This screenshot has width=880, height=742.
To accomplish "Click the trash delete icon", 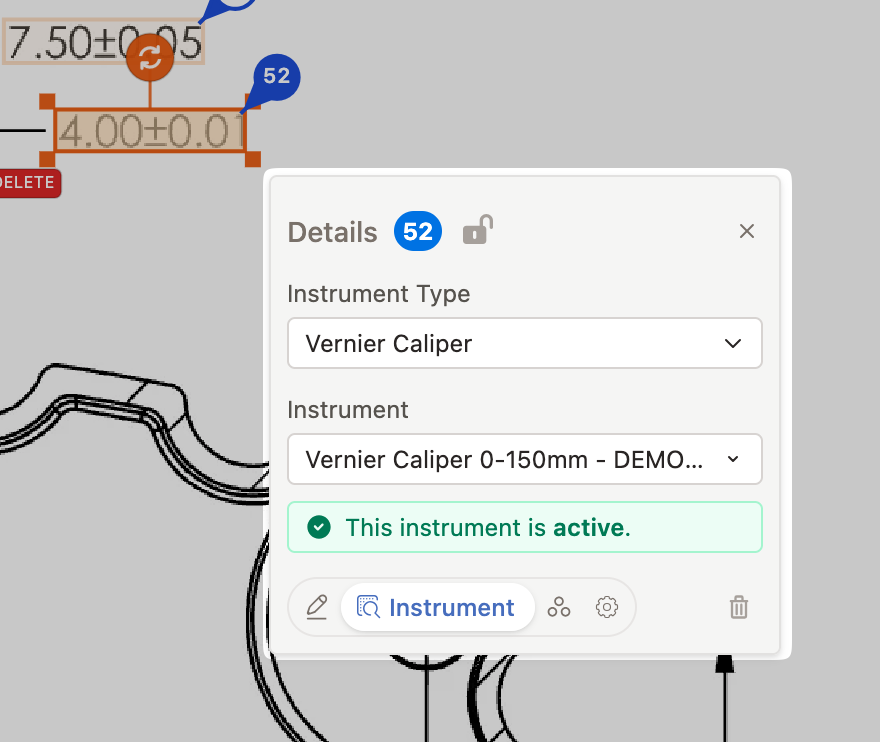I will [x=739, y=607].
